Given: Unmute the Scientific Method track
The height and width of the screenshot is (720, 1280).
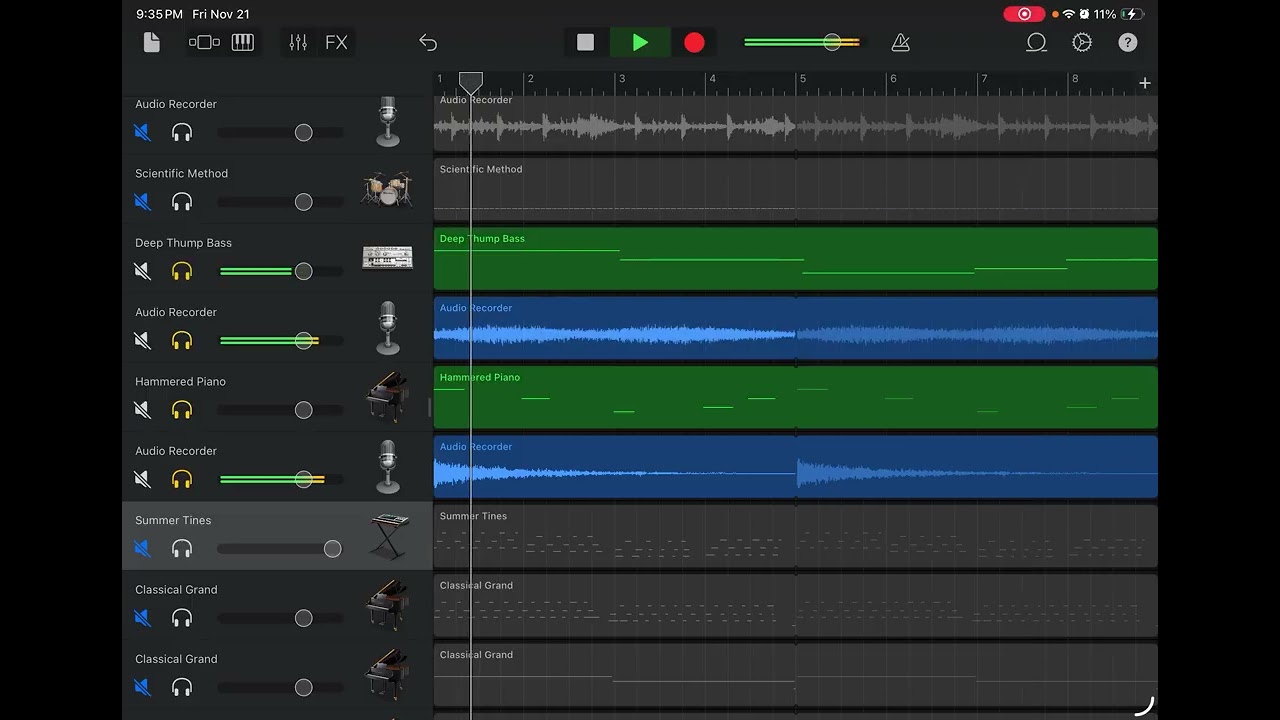Looking at the screenshot, I should pyautogui.click(x=142, y=202).
